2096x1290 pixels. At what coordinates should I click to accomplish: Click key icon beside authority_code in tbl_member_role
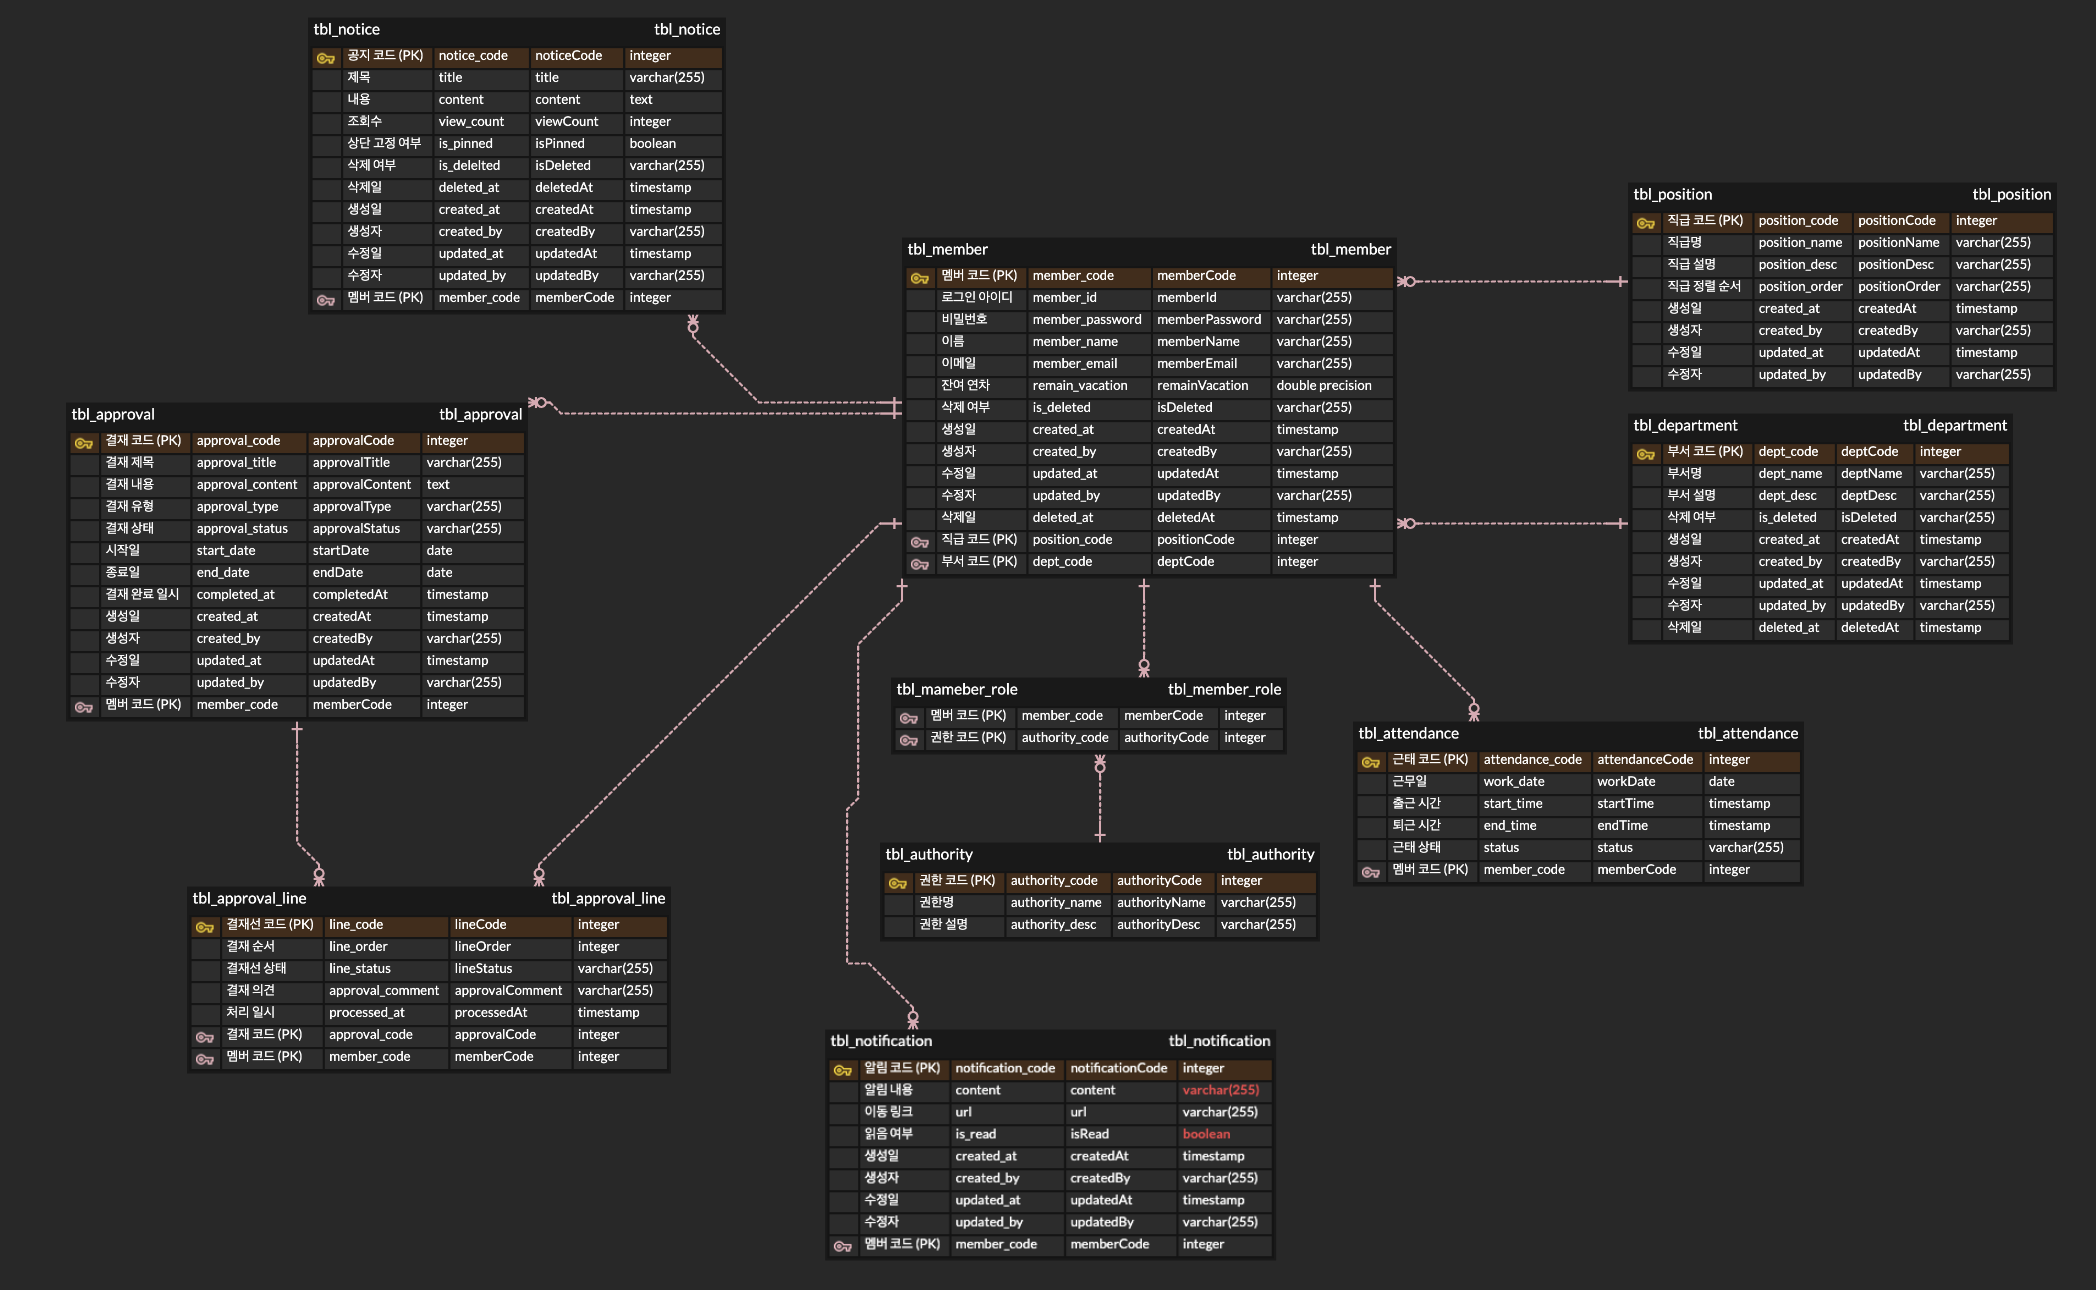point(908,740)
